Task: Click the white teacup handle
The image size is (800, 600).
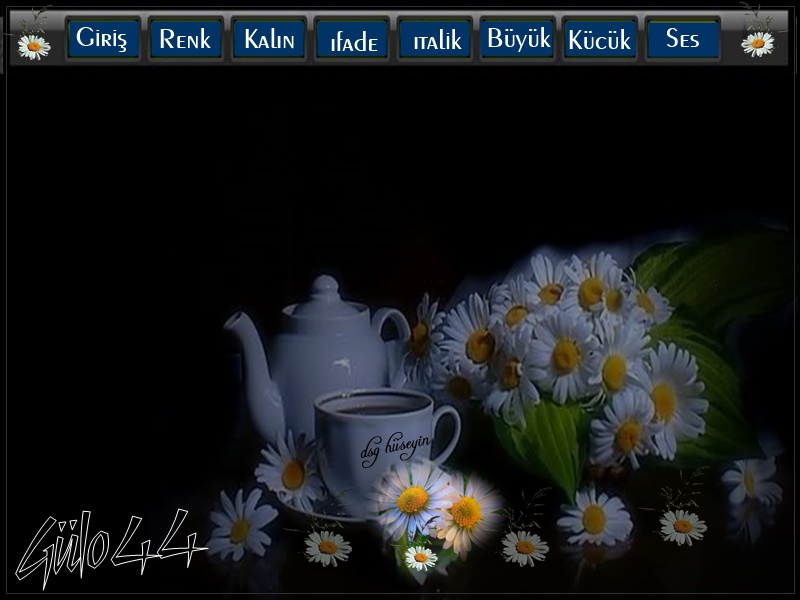Action: pyautogui.click(x=448, y=430)
